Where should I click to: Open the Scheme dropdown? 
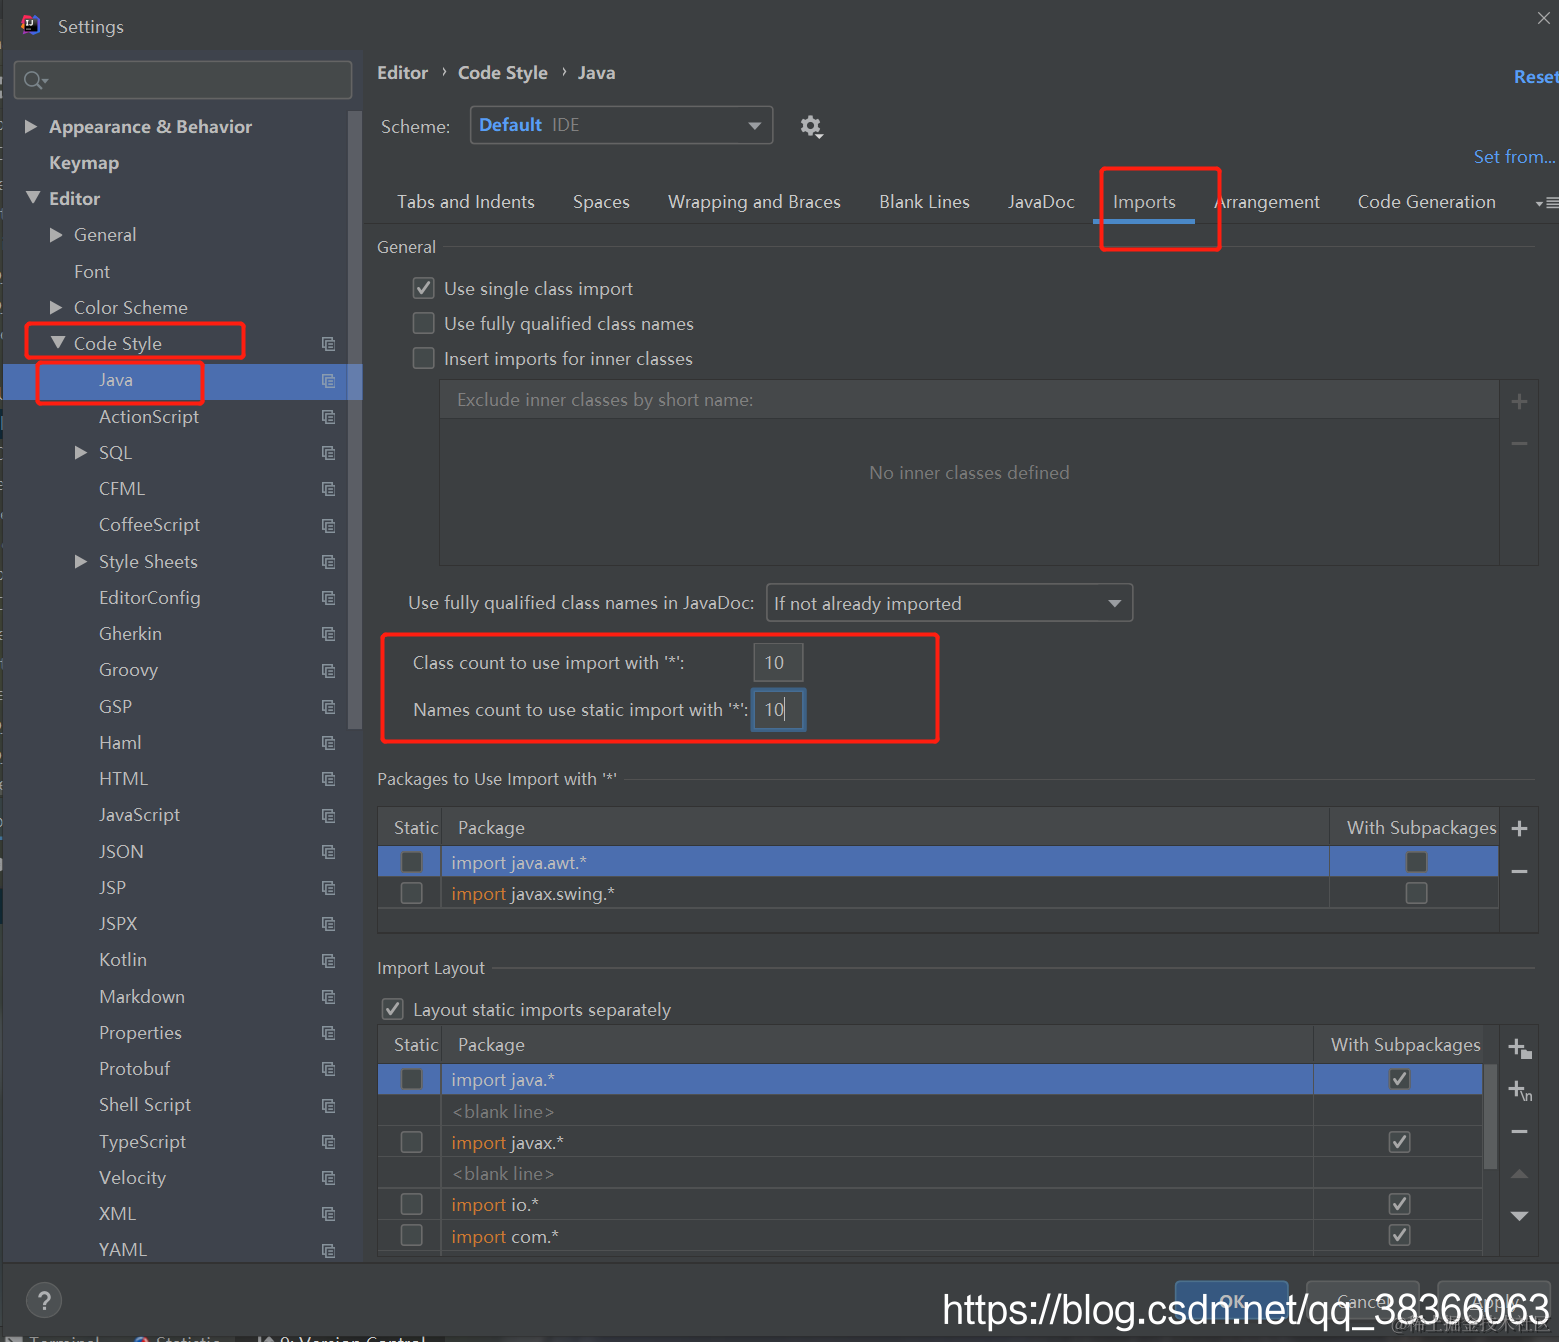tap(621, 125)
